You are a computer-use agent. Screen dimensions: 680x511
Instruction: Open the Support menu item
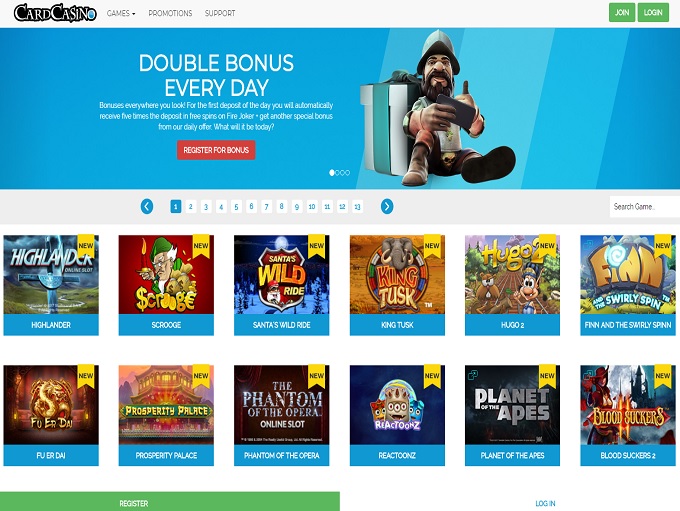pos(220,13)
